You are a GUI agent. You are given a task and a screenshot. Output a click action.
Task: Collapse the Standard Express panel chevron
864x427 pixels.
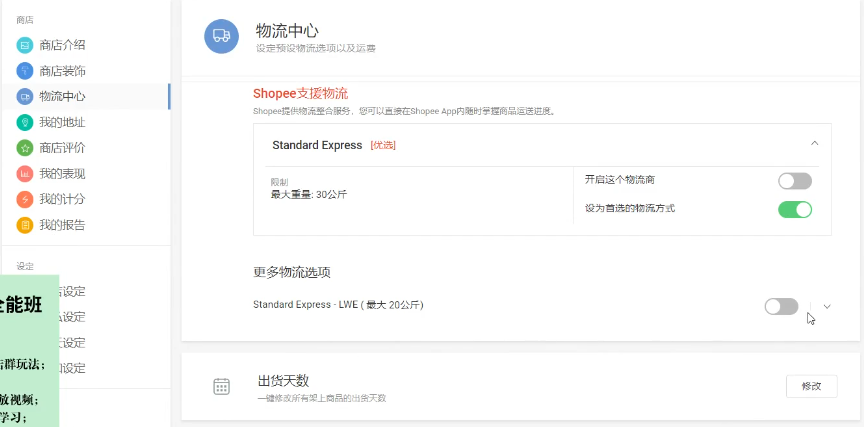click(815, 144)
